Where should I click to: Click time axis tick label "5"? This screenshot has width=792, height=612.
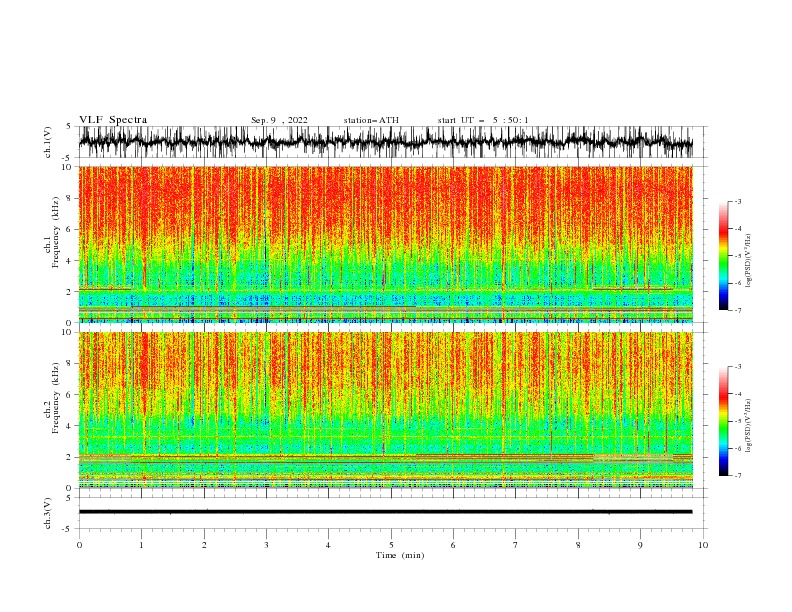pyautogui.click(x=391, y=545)
